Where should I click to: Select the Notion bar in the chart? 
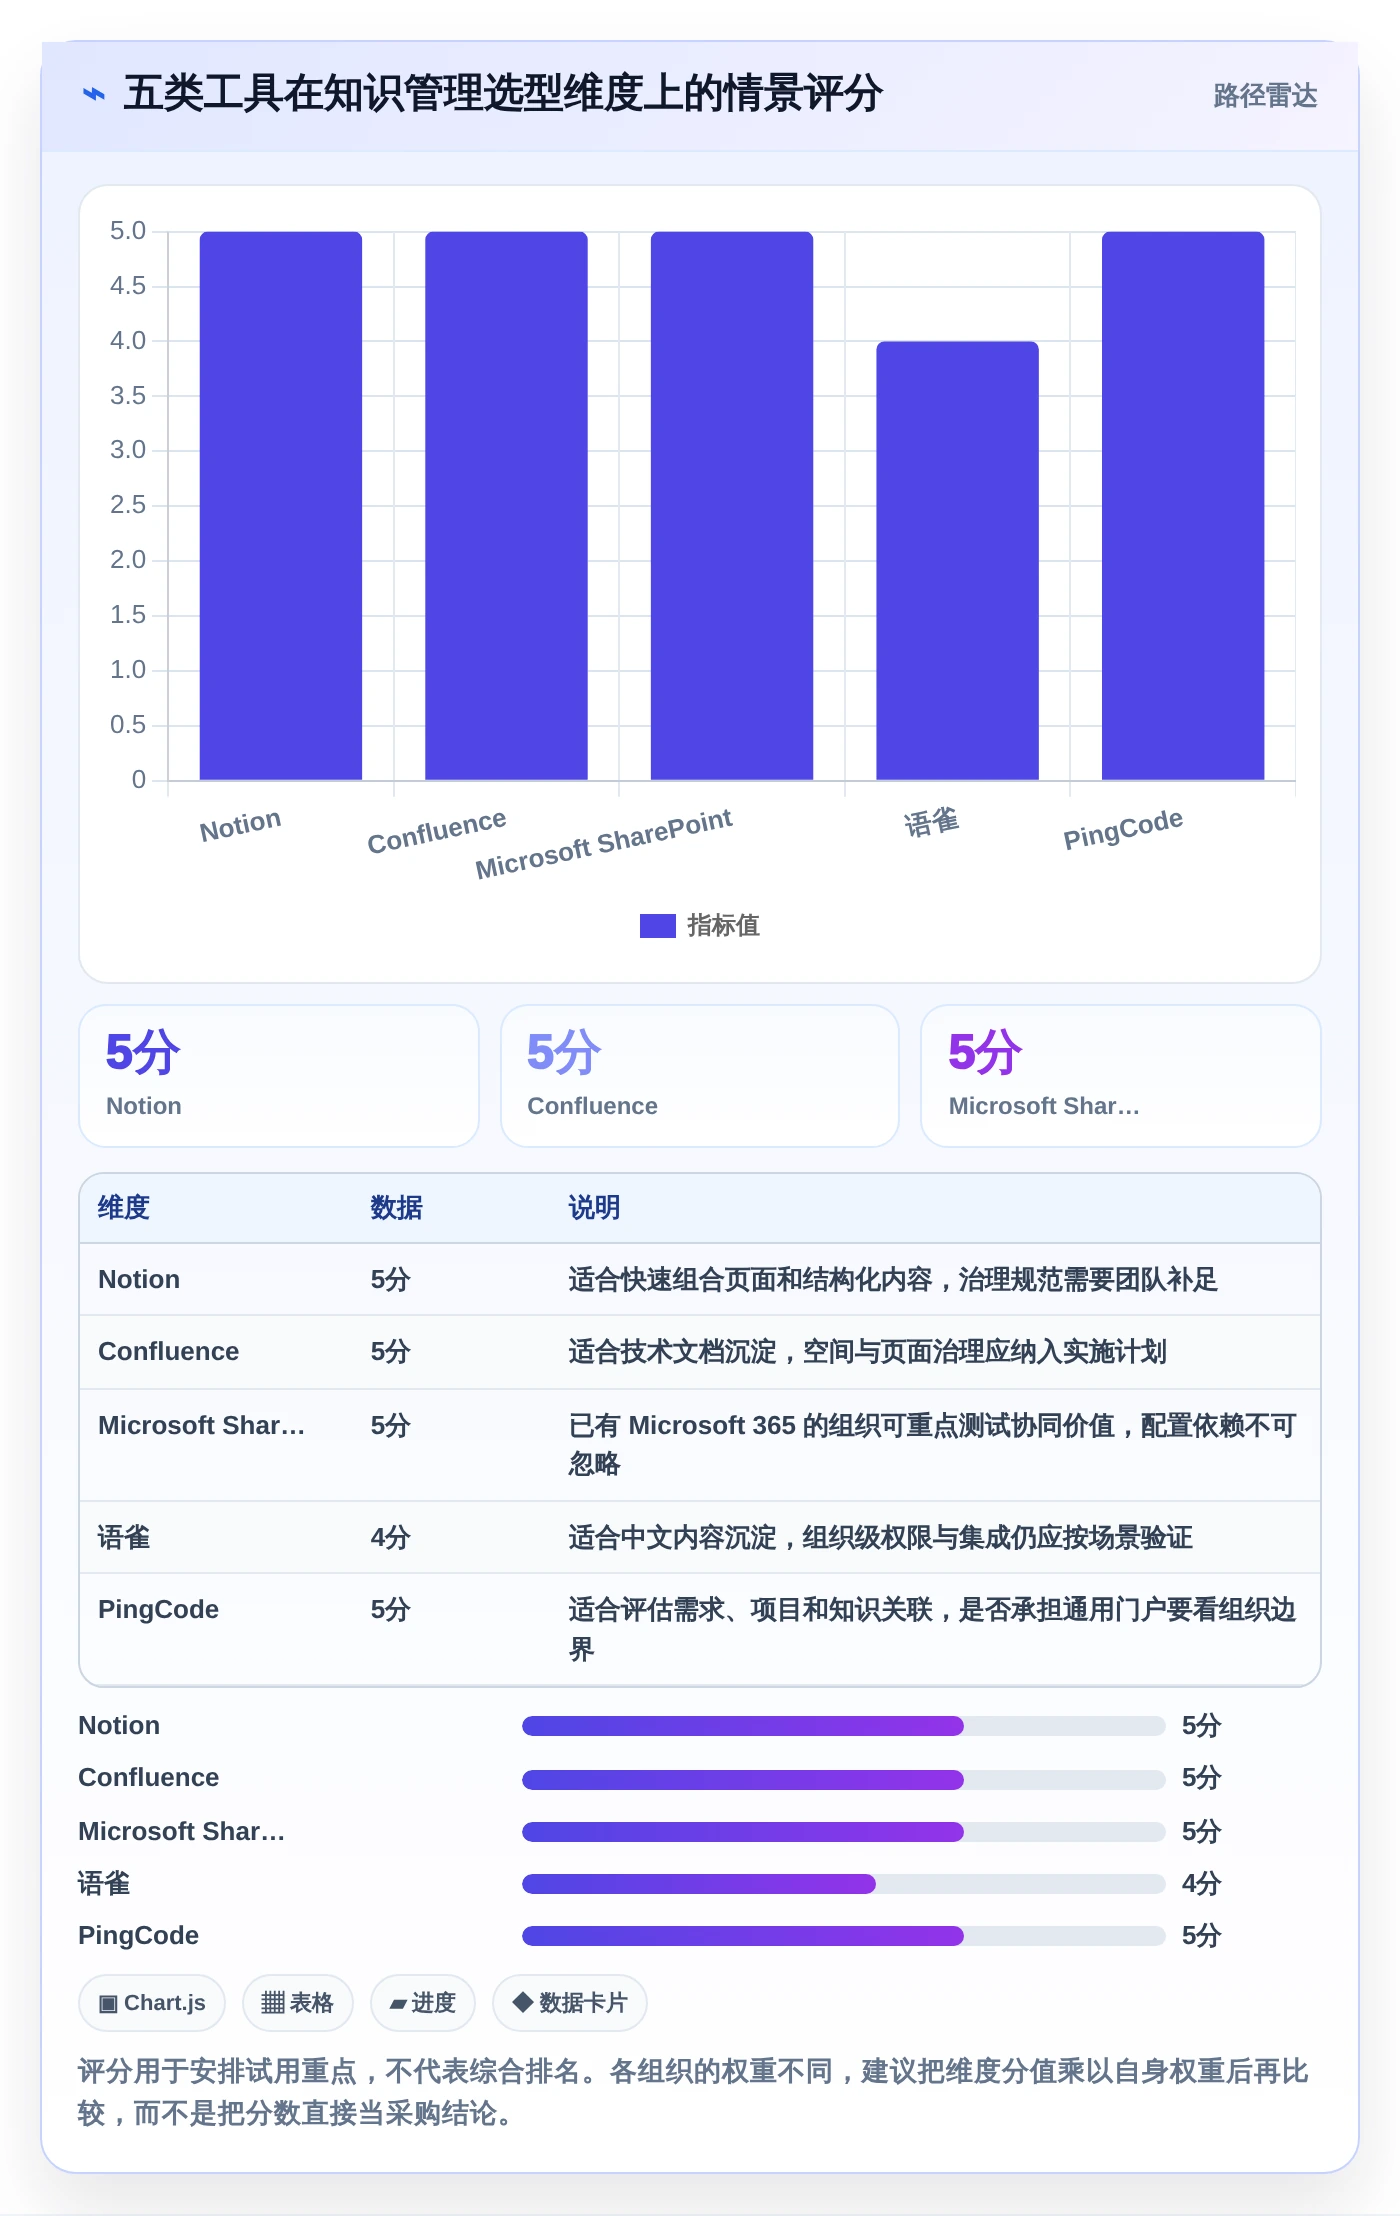point(281,505)
